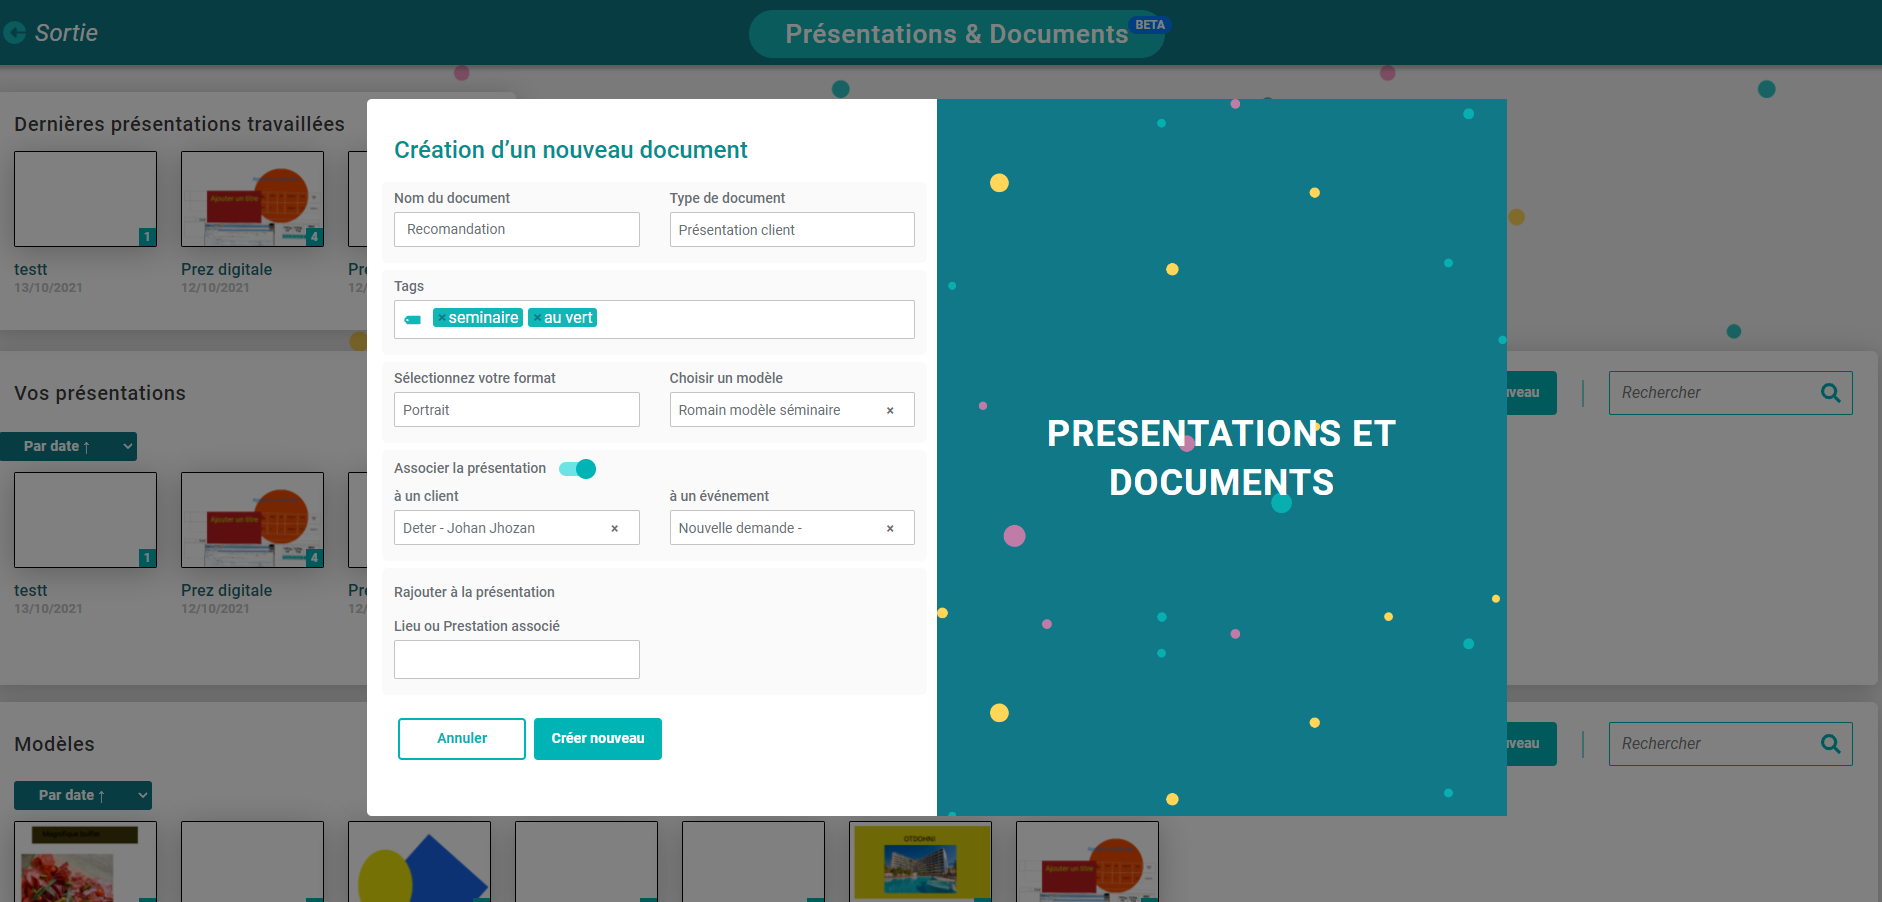1882x902 pixels.
Task: Open Choisir un modèle dropdown
Action: (792, 410)
